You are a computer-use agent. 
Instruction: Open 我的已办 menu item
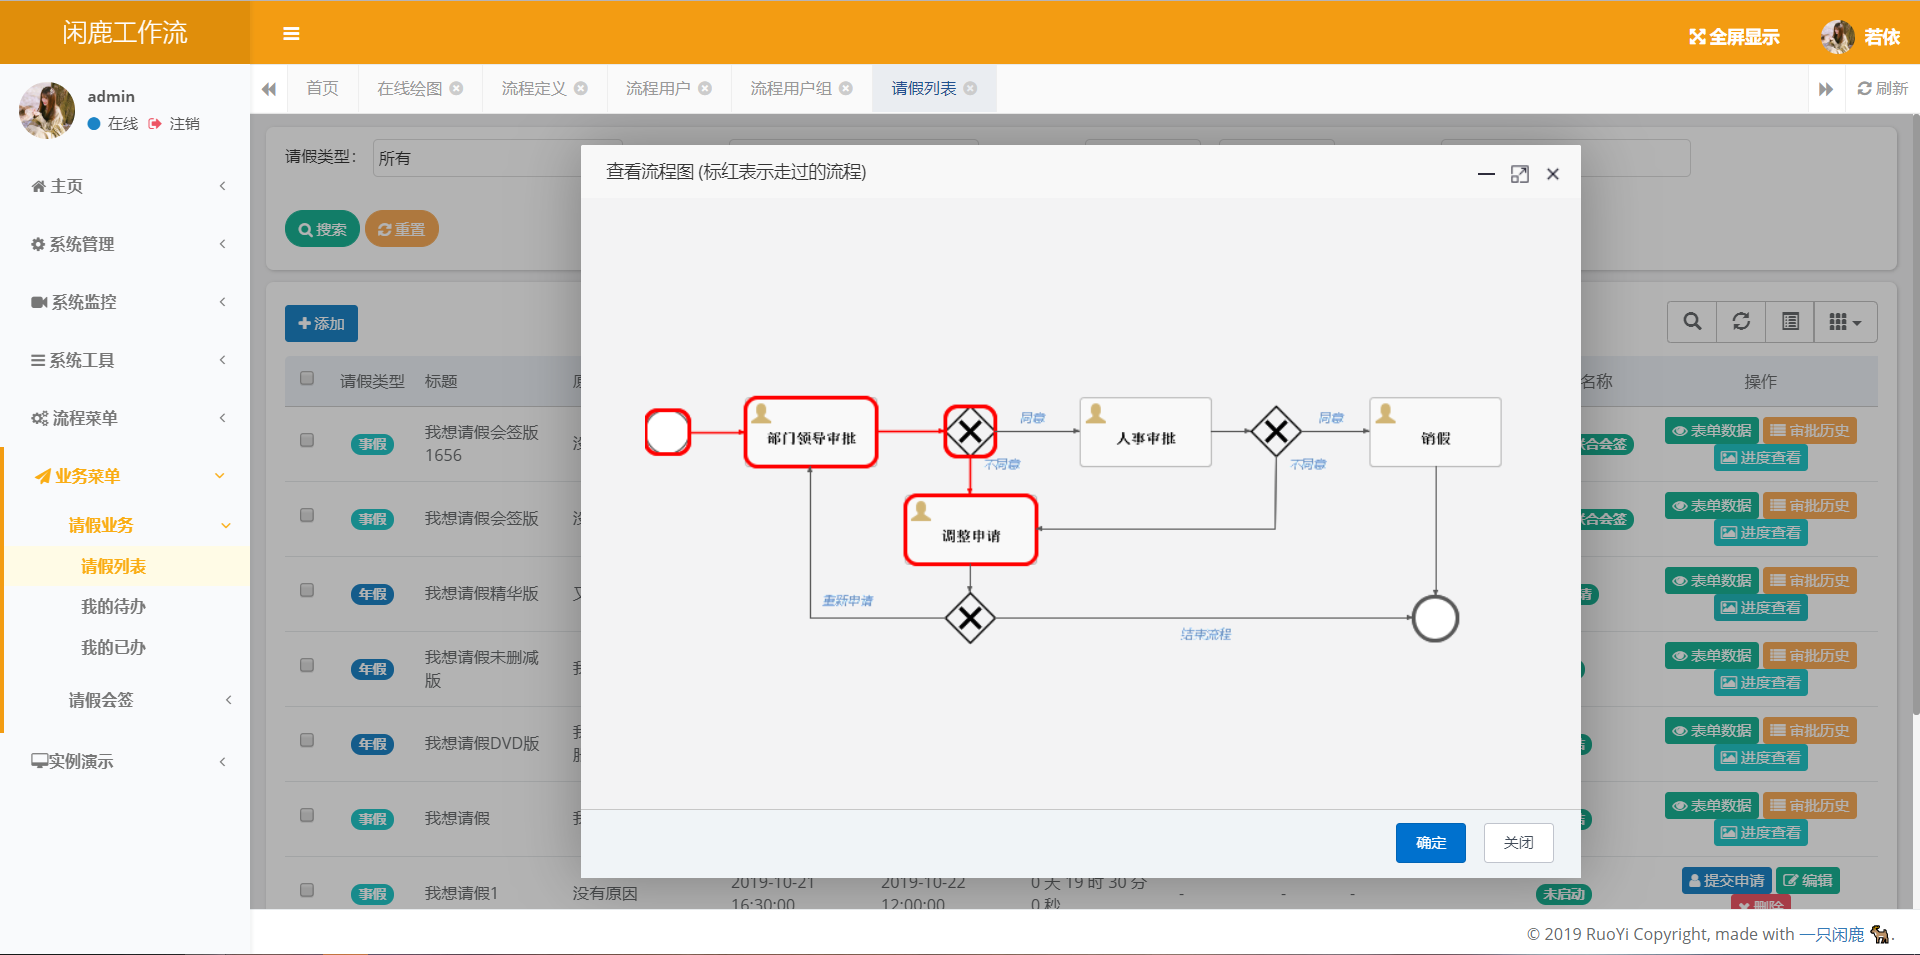pyautogui.click(x=113, y=647)
